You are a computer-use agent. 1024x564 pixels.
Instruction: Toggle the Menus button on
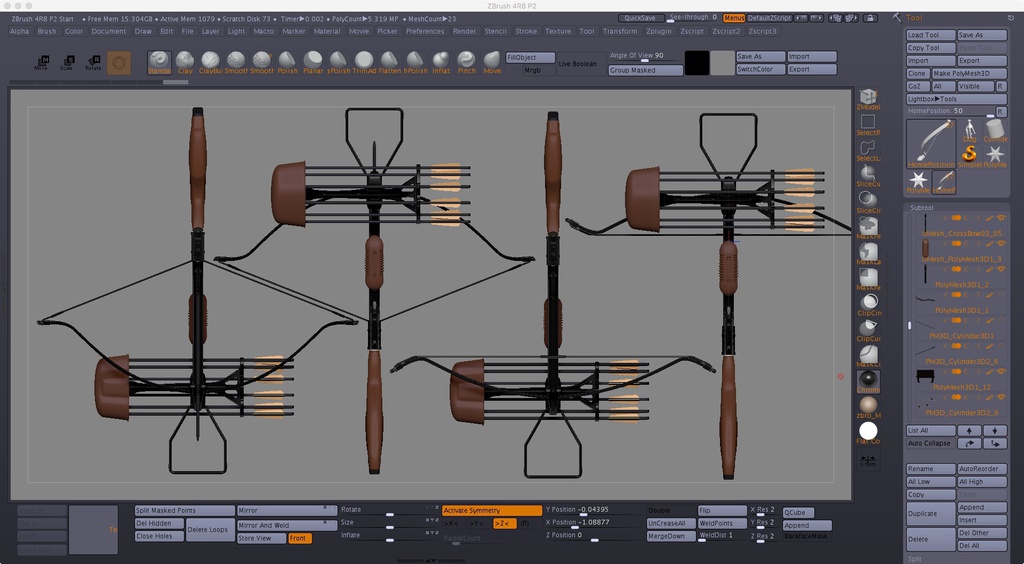[733, 18]
